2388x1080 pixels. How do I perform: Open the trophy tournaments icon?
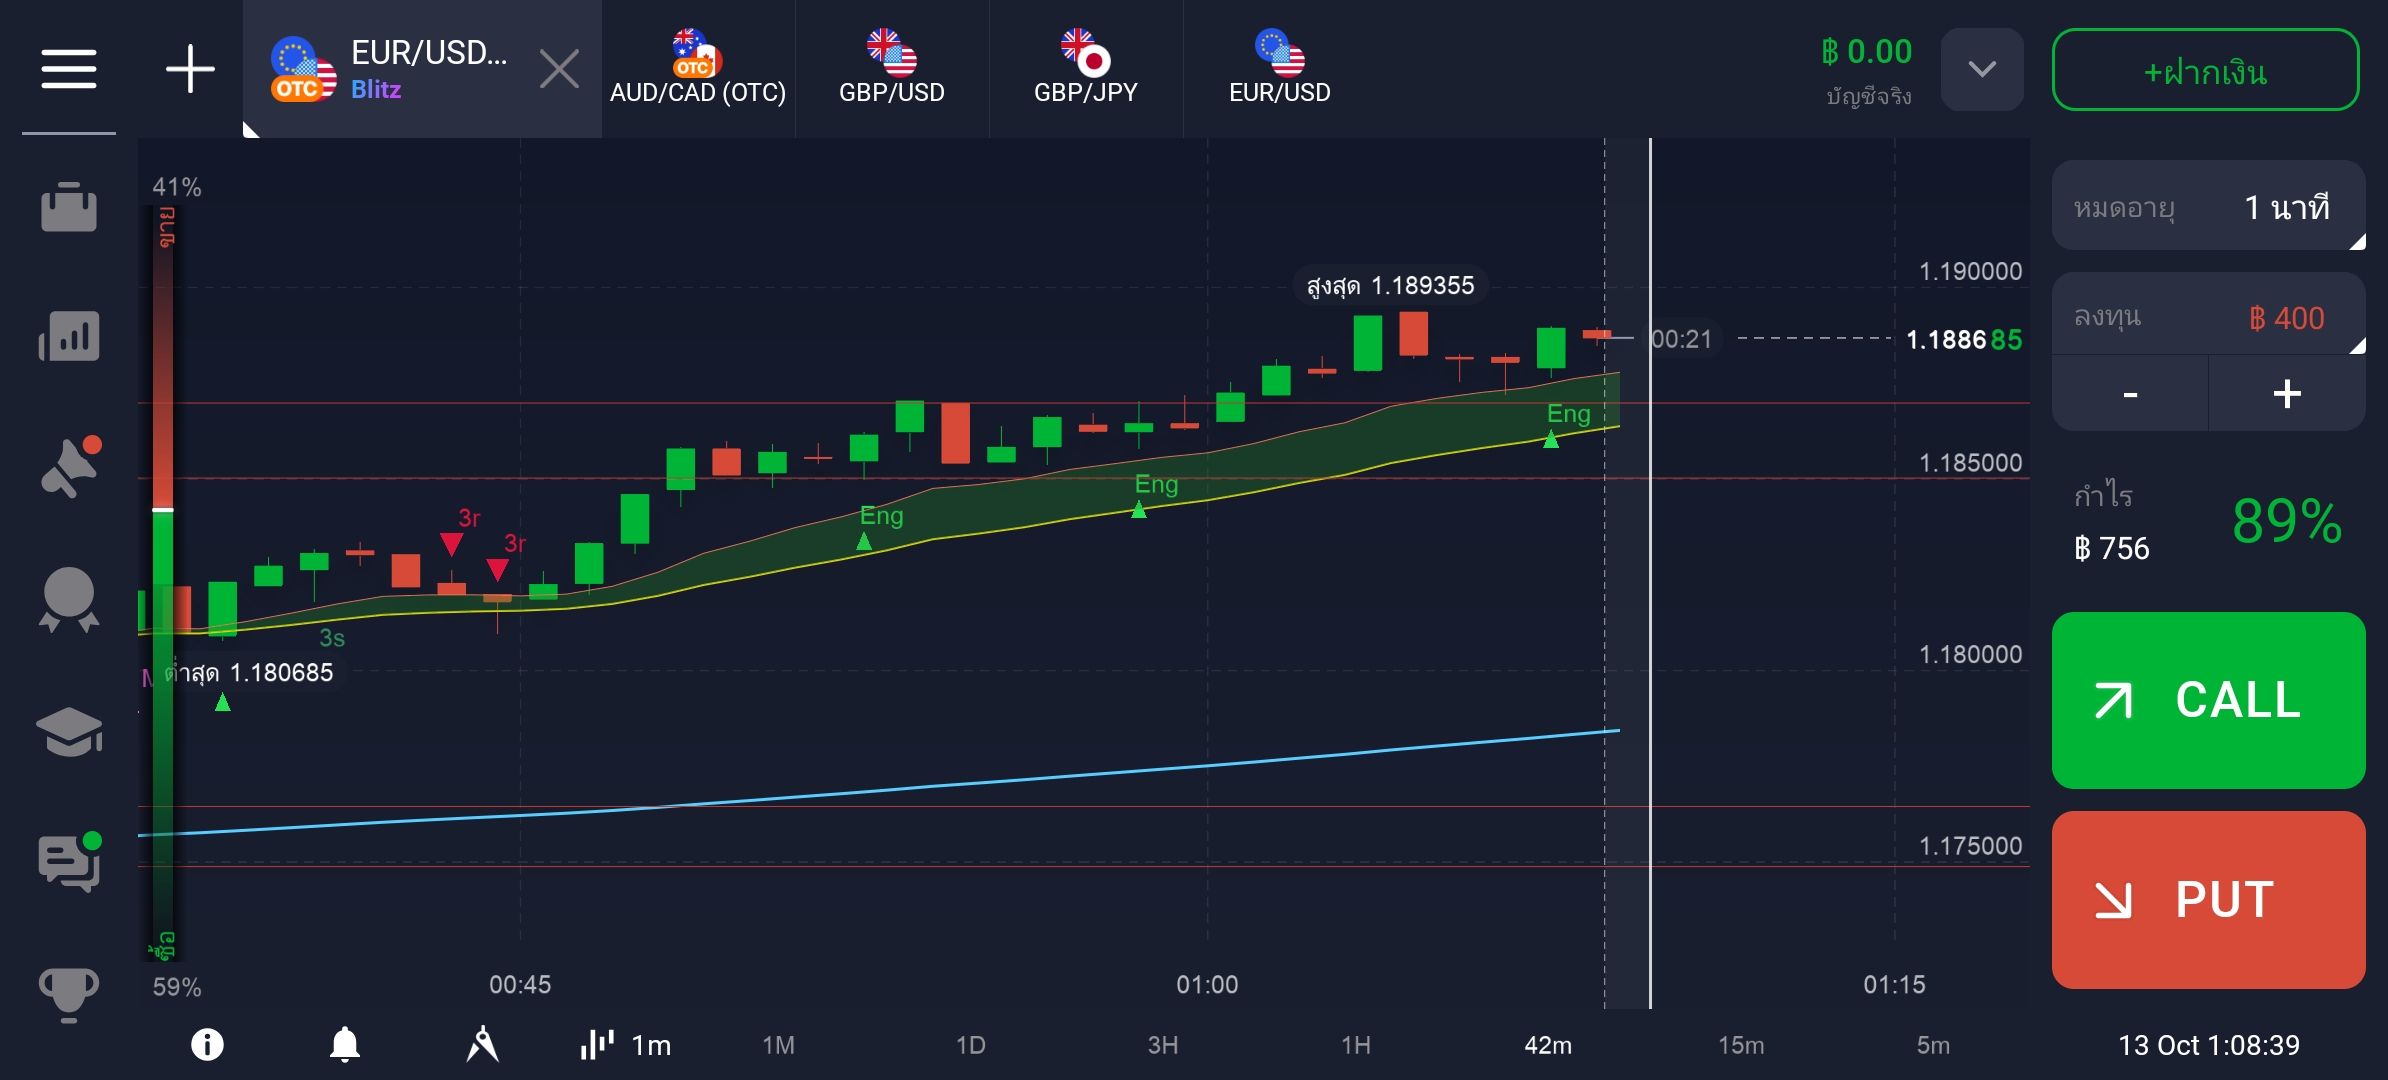coord(68,993)
